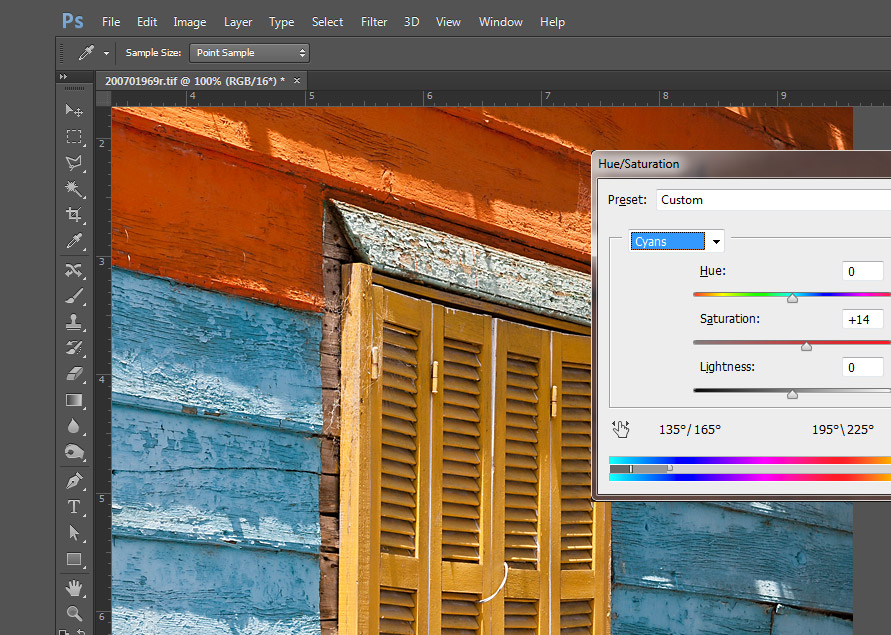Image resolution: width=891 pixels, height=635 pixels.
Task: Select the Crop tool
Action: click(x=74, y=214)
